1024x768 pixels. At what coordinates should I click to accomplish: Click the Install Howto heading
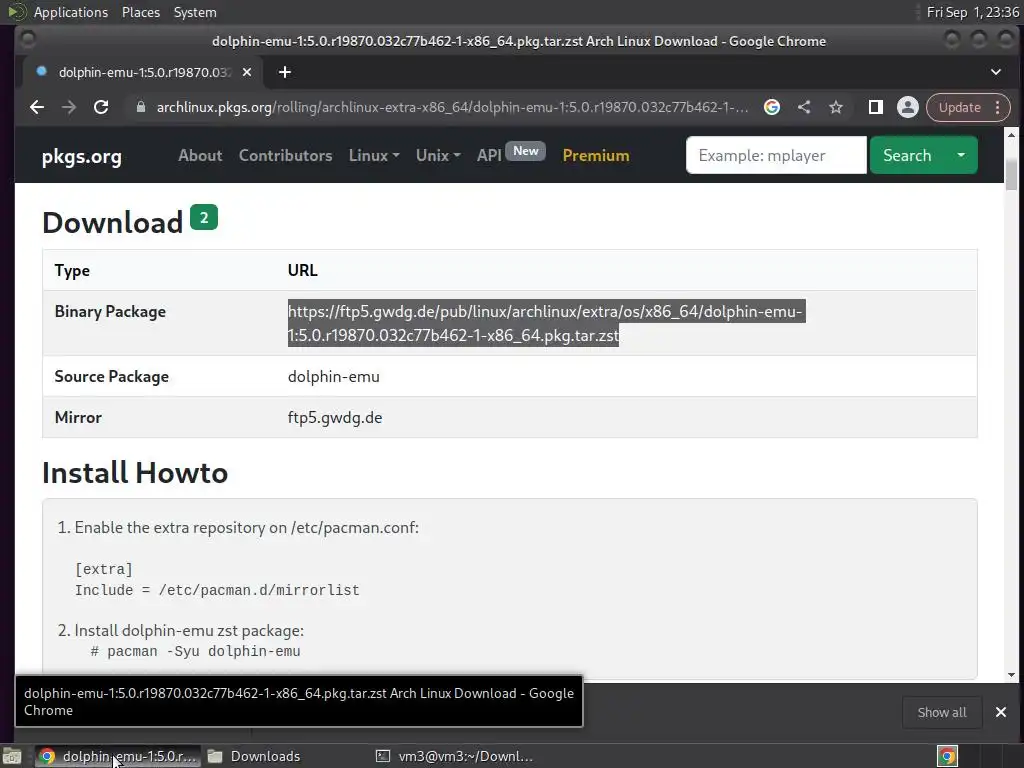pos(135,473)
